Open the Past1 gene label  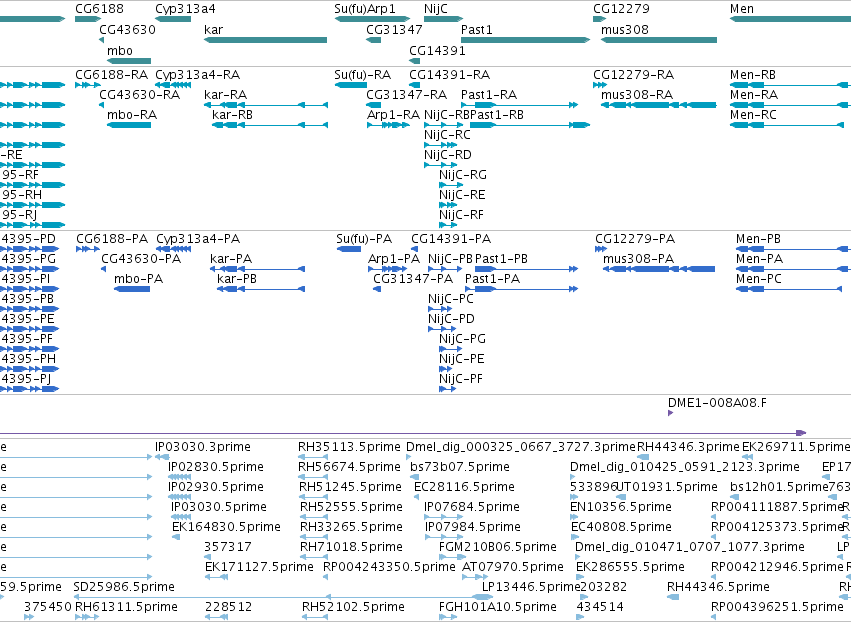477,29
